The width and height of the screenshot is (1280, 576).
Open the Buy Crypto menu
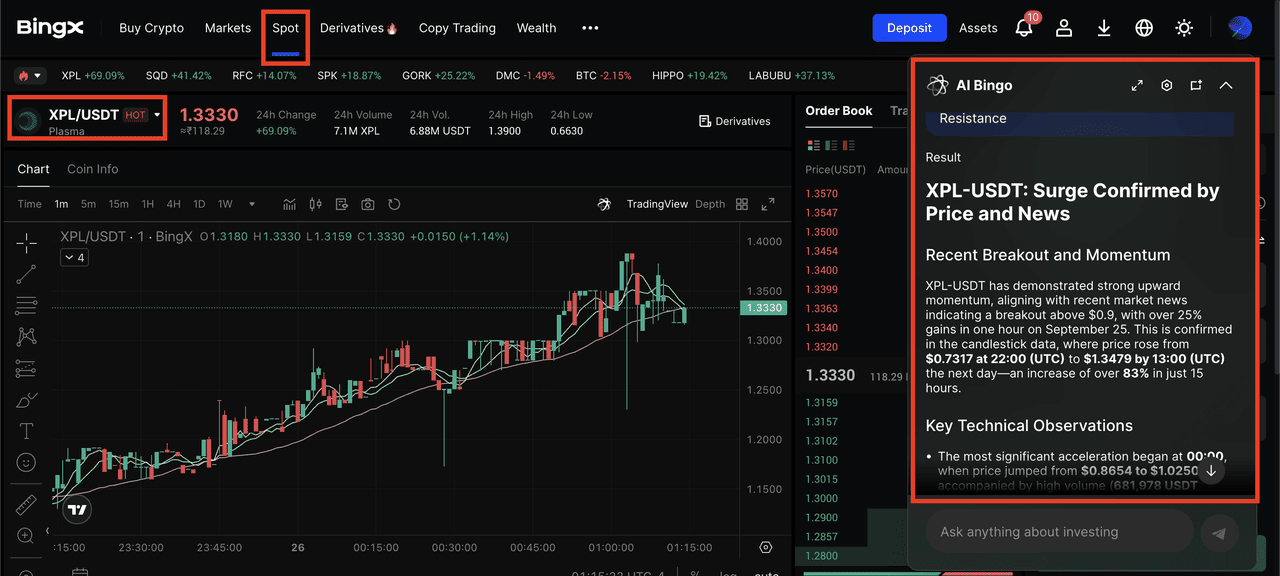(151, 28)
